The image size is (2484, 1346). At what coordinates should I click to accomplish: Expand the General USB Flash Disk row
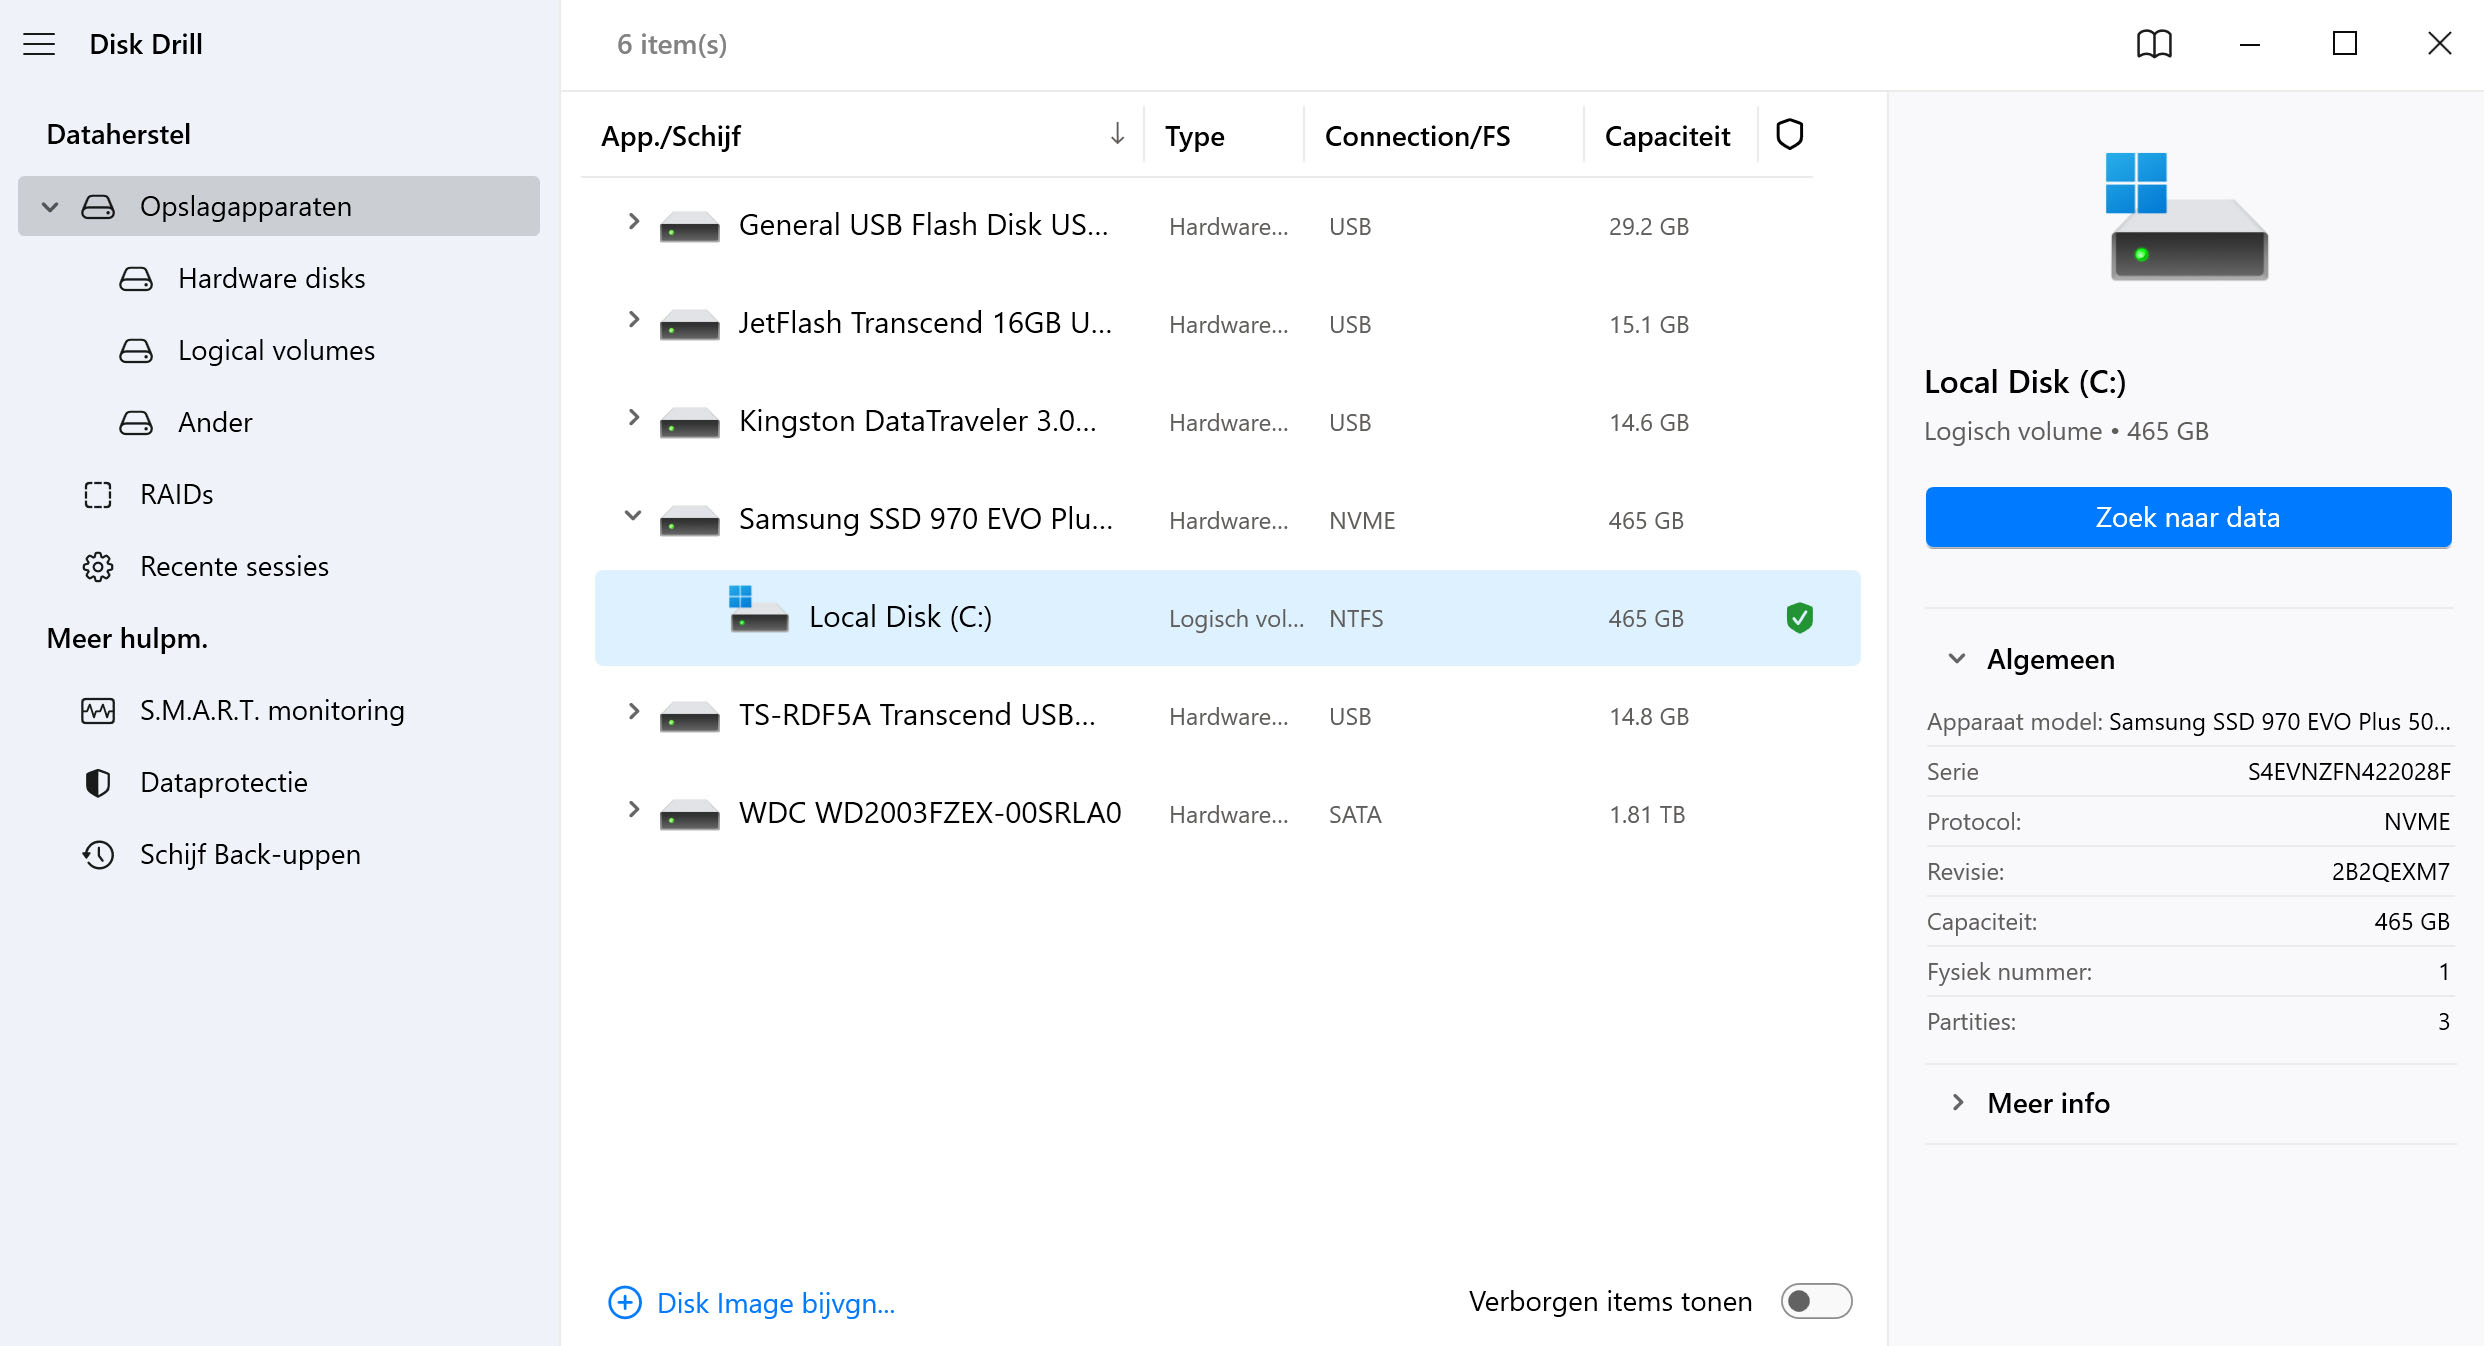pyautogui.click(x=633, y=222)
